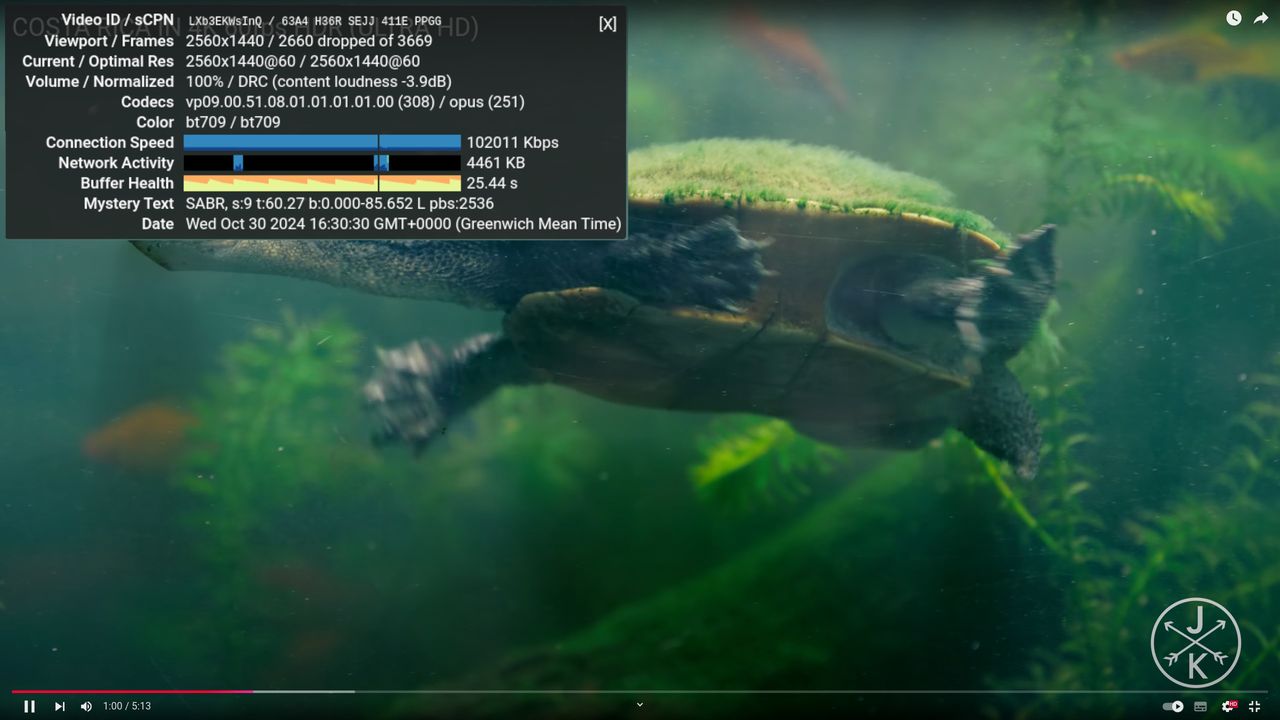Click the Date value Wed Oct 30 2024

pyautogui.click(x=403, y=224)
